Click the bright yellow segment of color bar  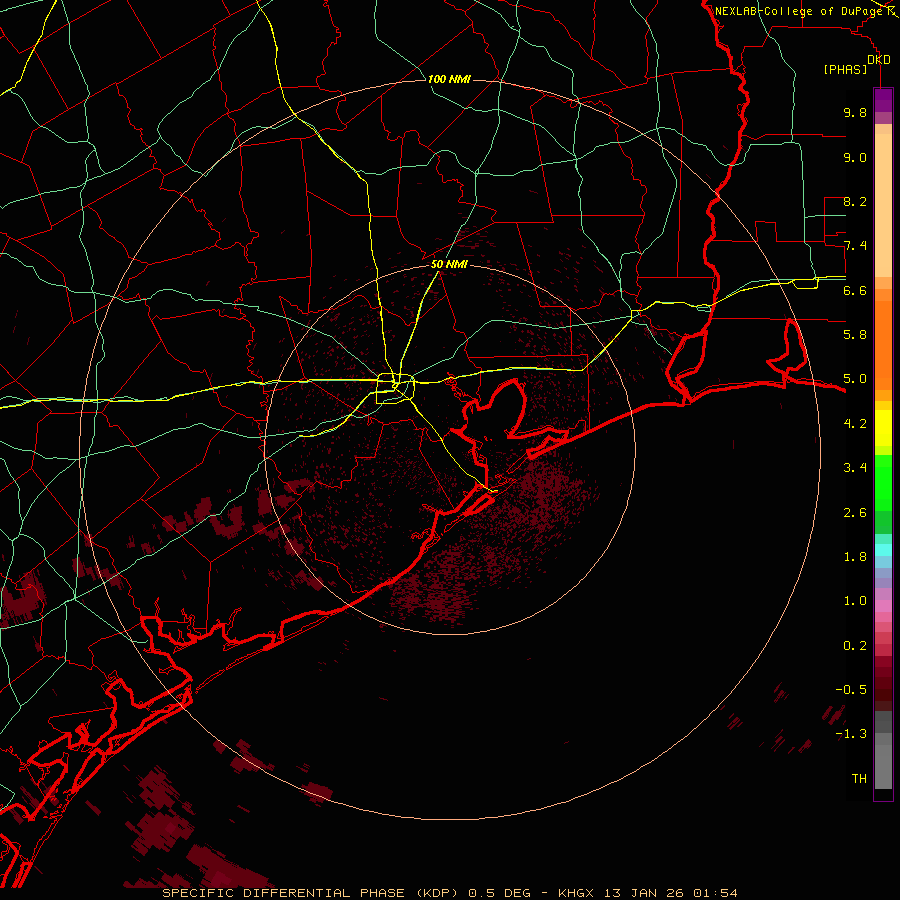[883, 428]
